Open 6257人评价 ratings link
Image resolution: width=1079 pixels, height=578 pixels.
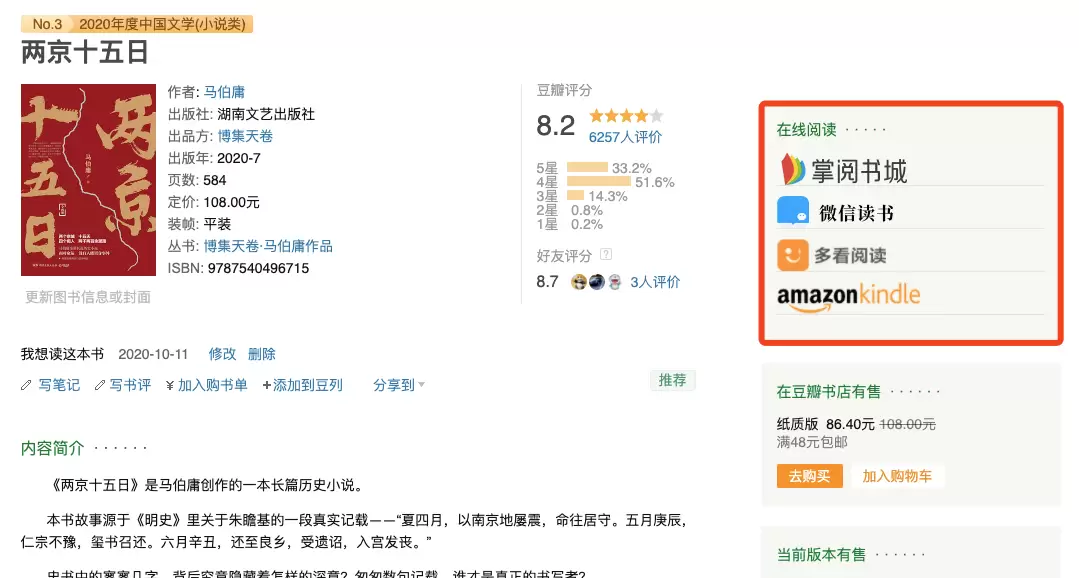coord(625,137)
